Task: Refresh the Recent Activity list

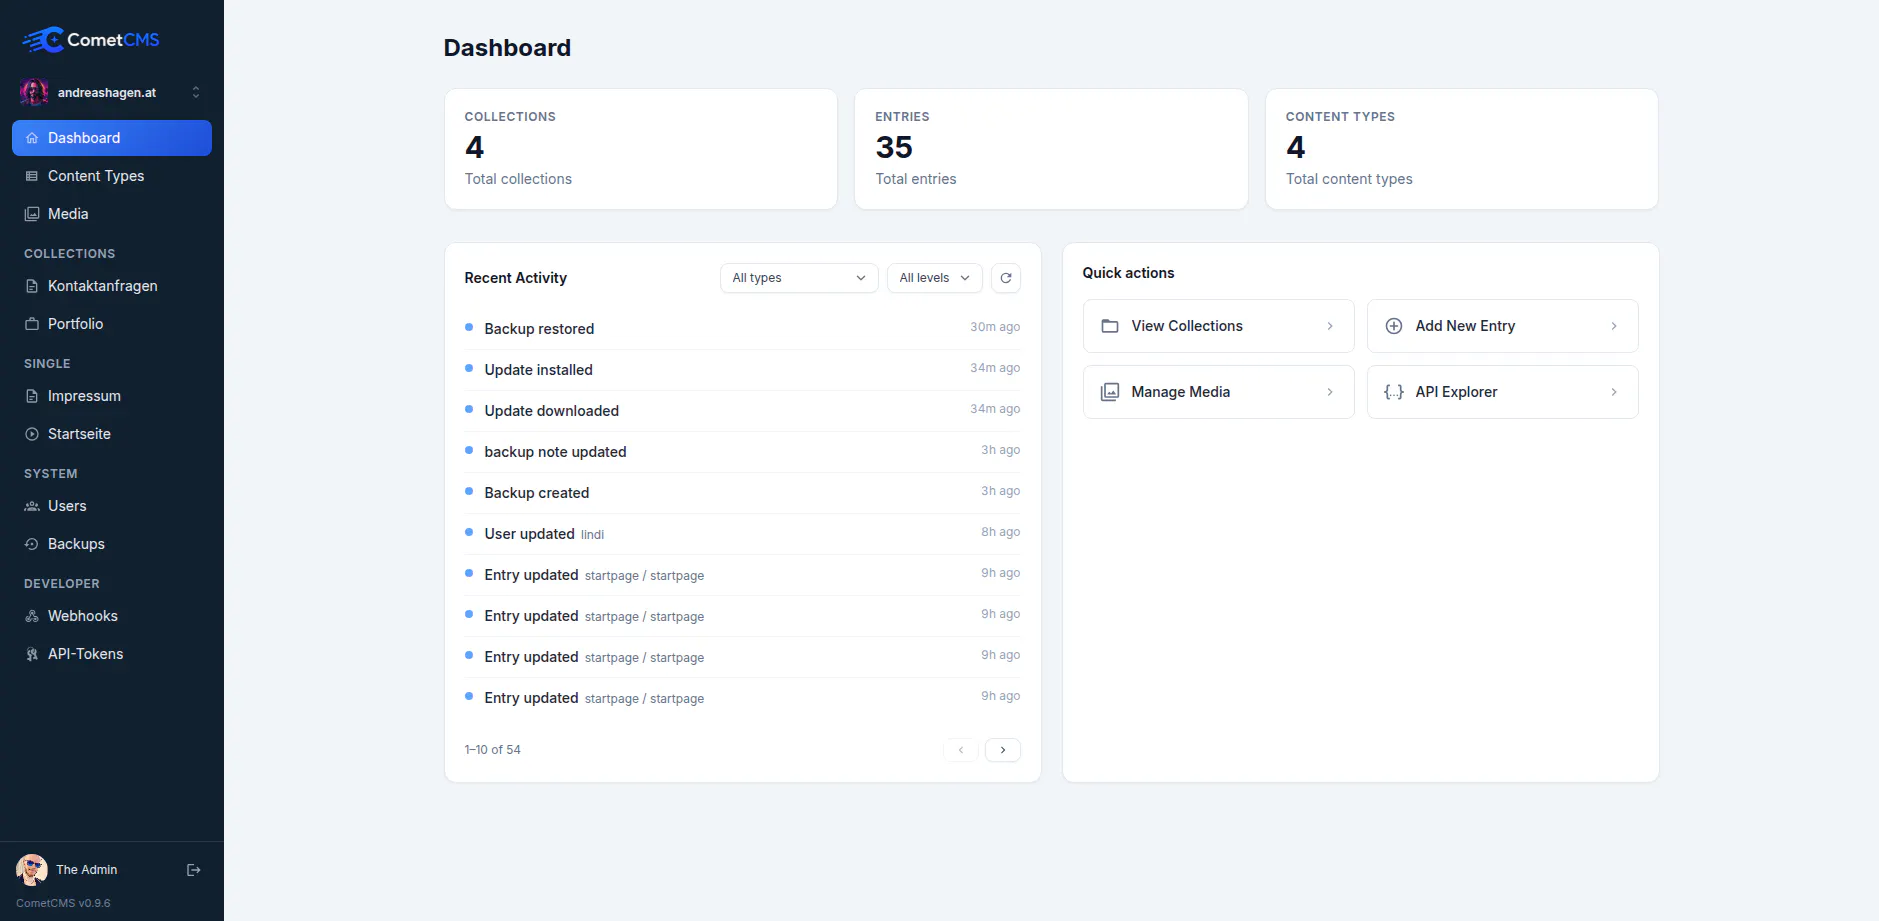Action: coord(1006,278)
